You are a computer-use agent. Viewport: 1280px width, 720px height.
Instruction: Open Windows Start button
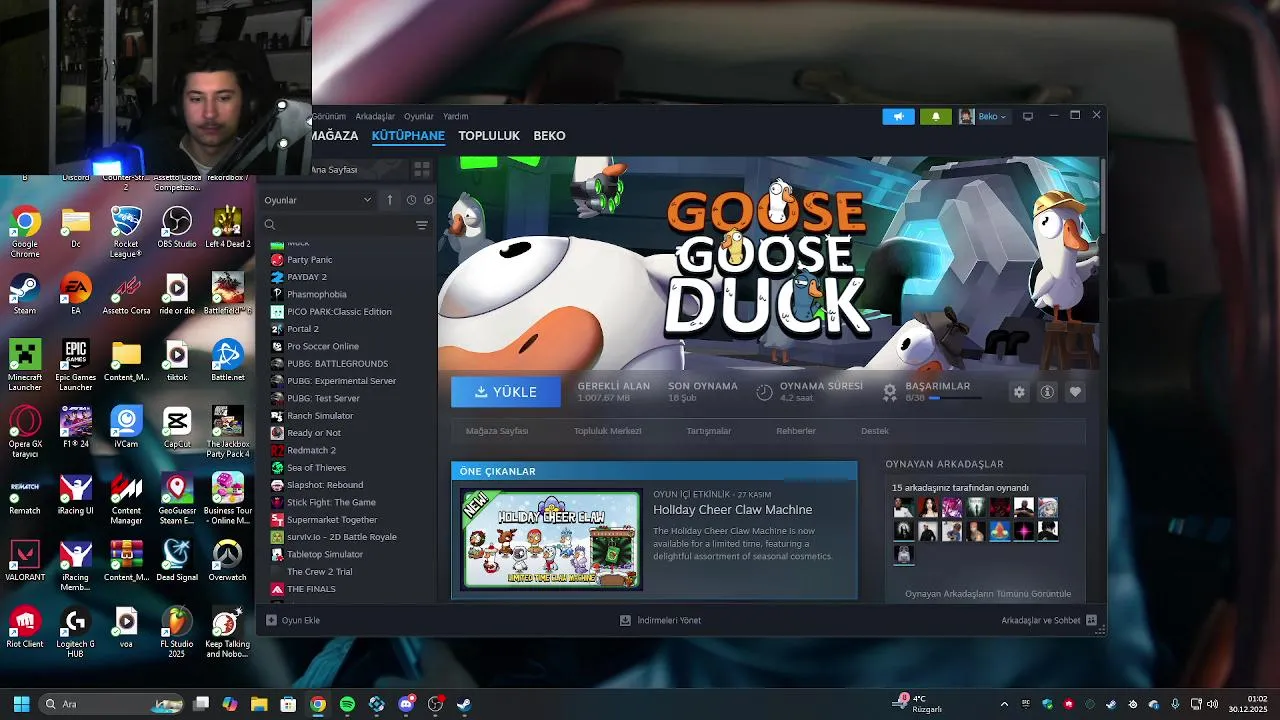(21, 704)
